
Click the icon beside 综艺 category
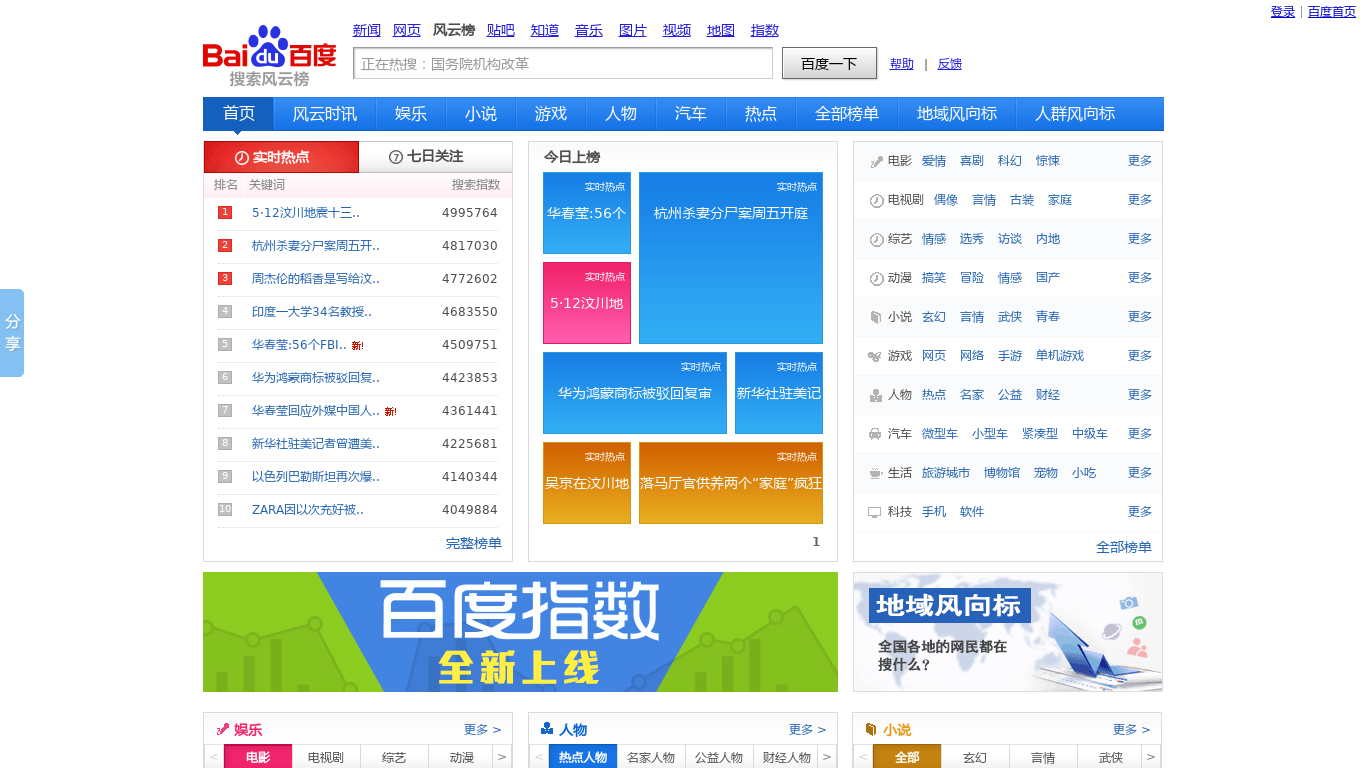(x=876, y=239)
